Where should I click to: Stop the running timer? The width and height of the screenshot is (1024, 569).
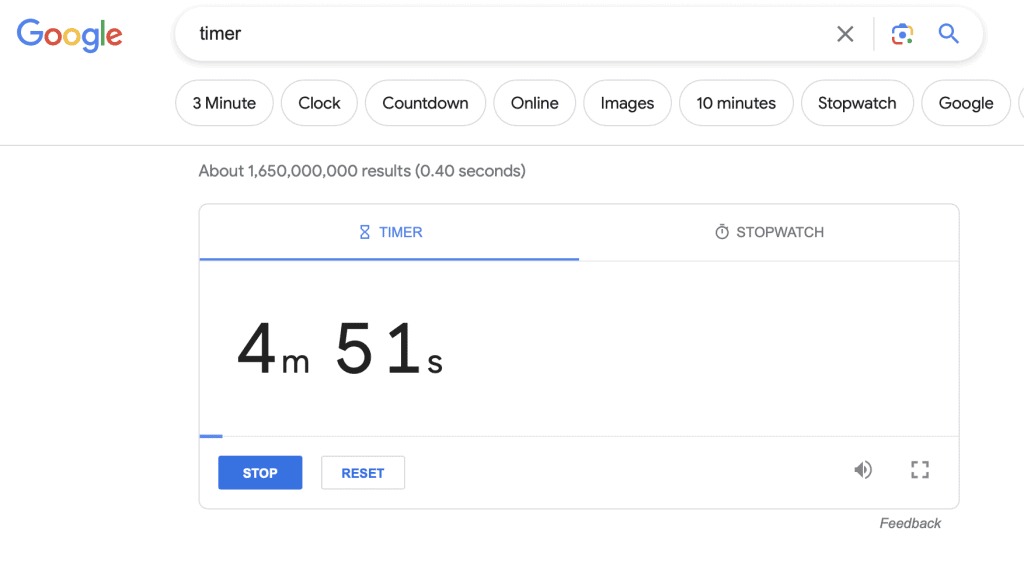[x=260, y=473]
